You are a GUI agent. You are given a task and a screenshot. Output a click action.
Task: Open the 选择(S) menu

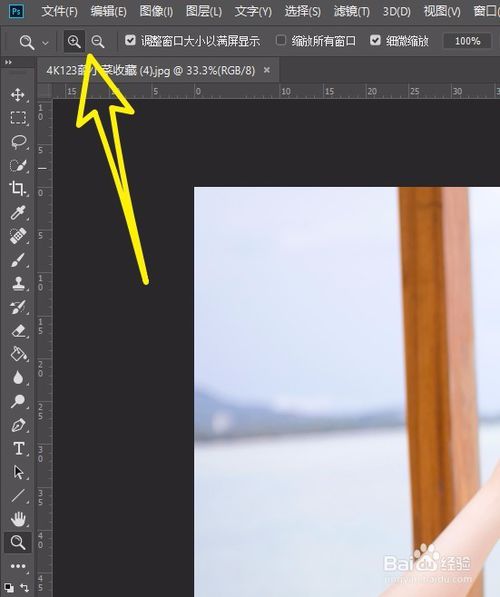[x=303, y=12]
